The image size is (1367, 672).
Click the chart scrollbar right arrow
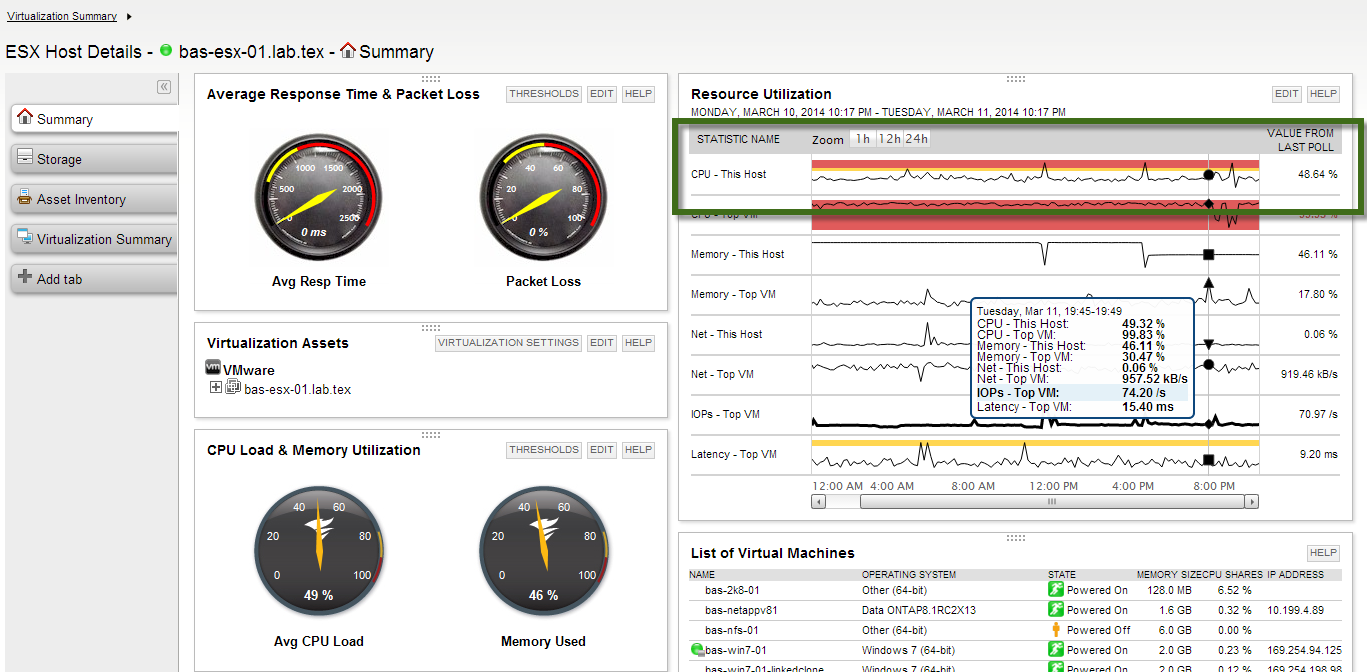coord(1252,501)
